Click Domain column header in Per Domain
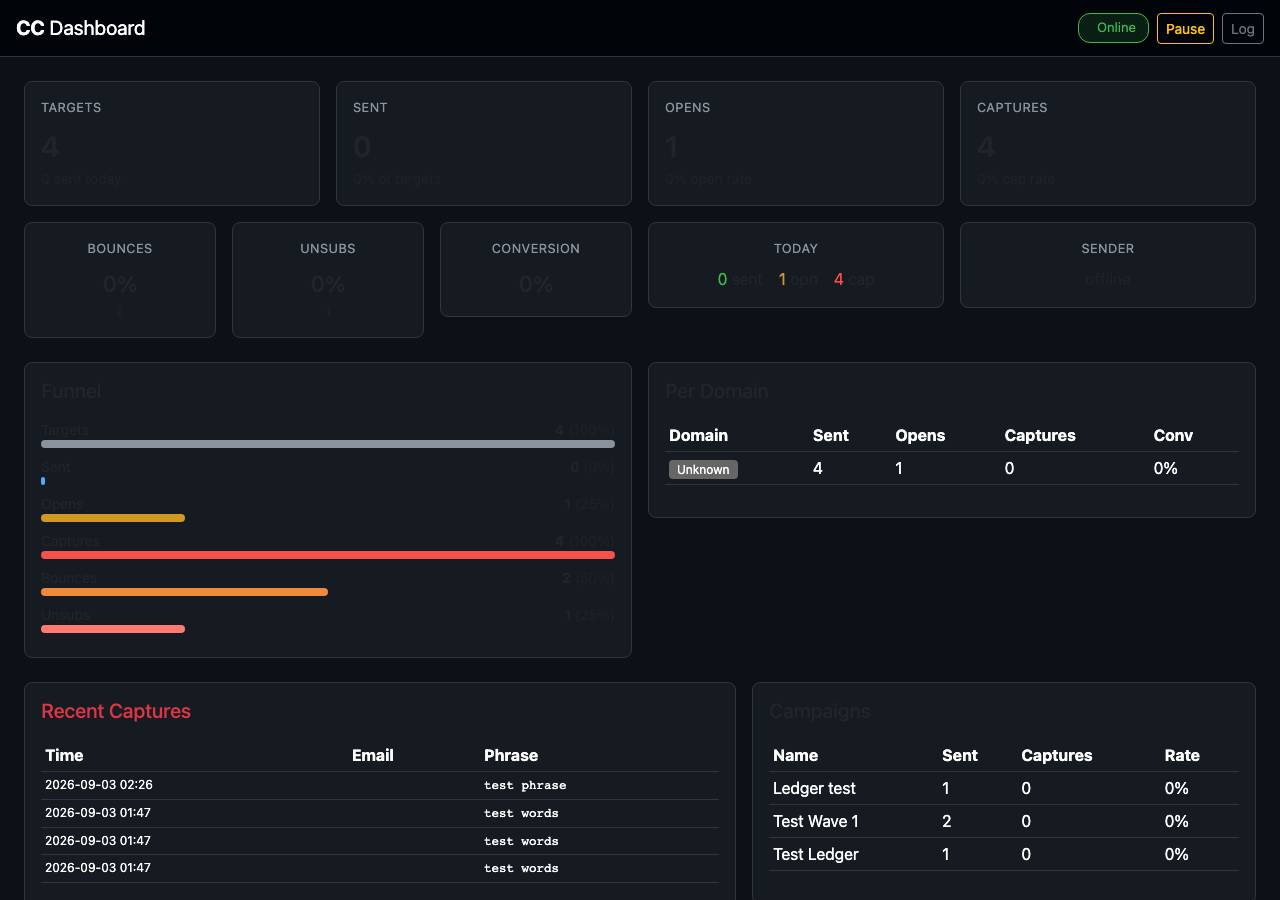Screen dimensions: 1280x900 point(698,435)
